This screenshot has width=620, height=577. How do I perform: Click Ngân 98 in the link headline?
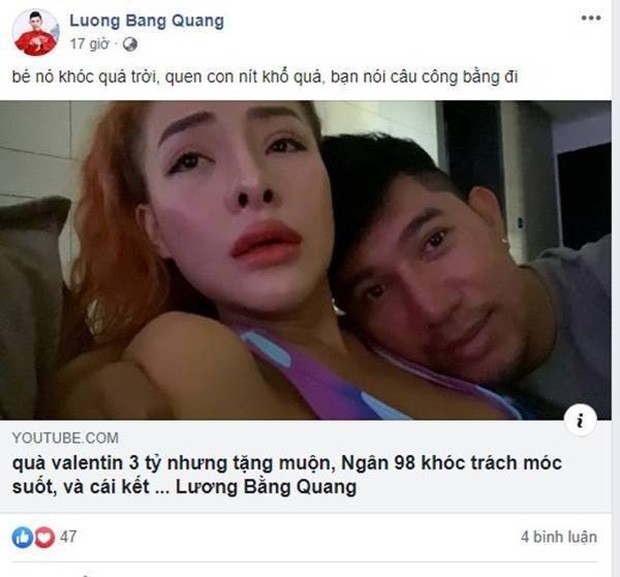(378, 463)
